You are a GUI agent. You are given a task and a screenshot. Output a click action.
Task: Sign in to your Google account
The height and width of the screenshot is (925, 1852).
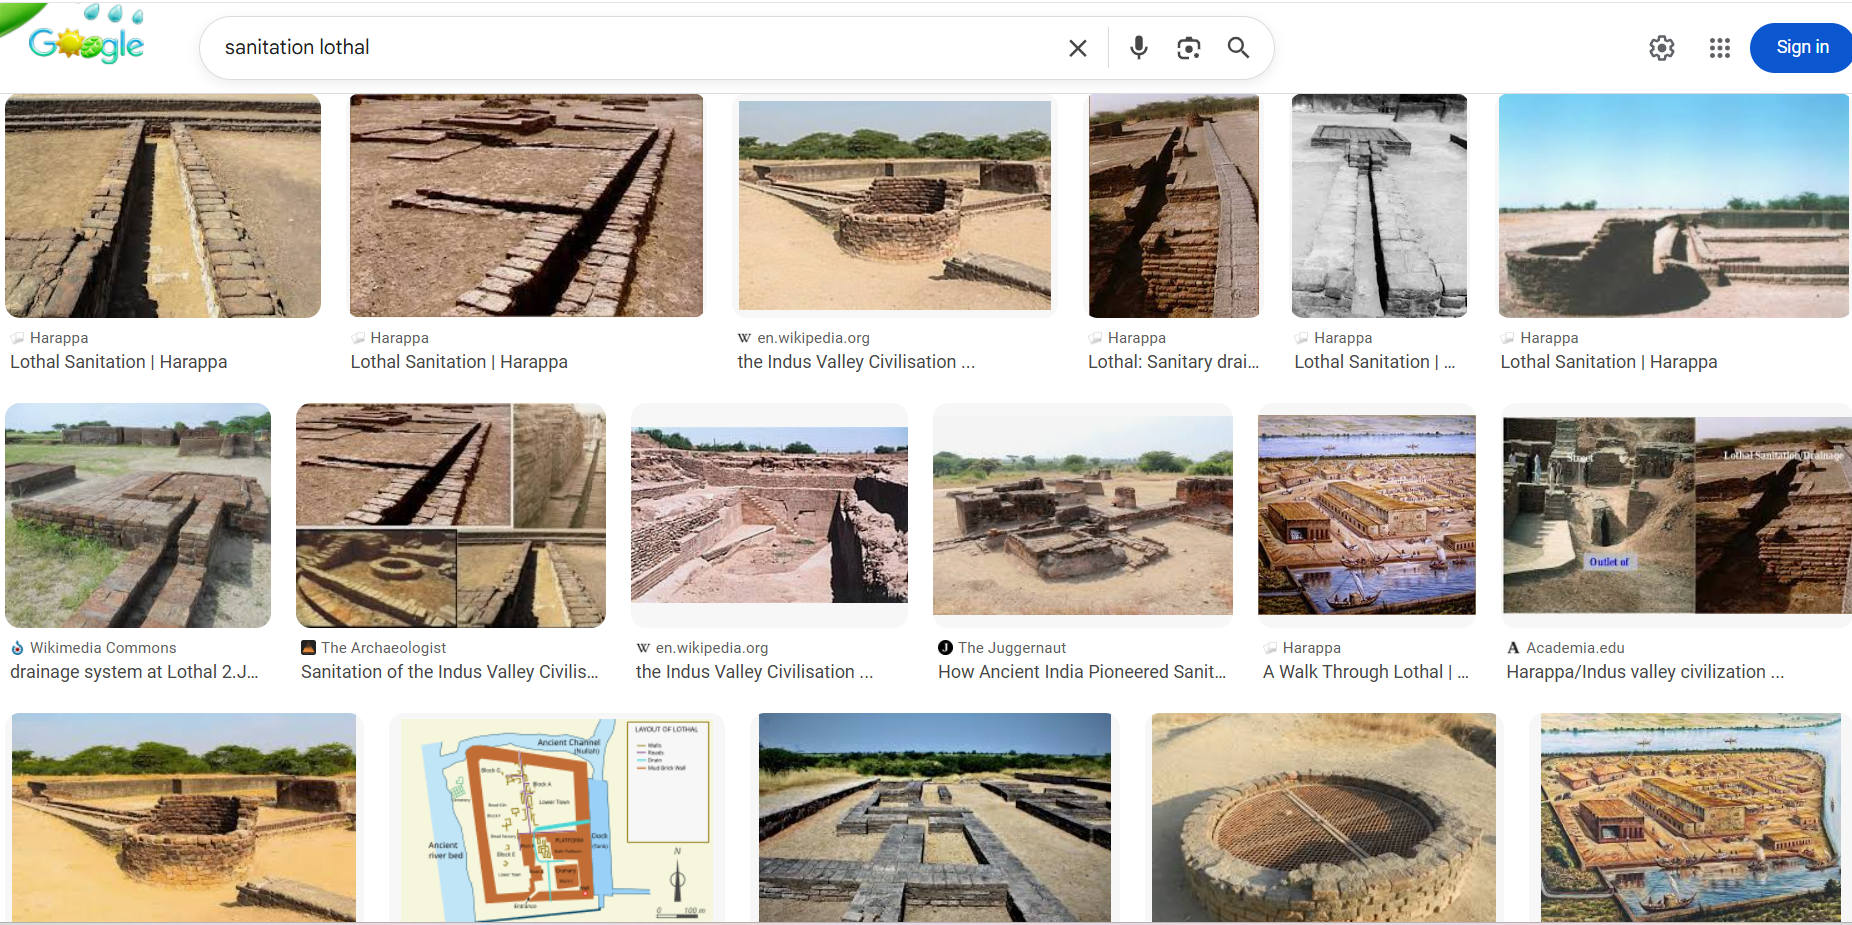pos(1801,48)
